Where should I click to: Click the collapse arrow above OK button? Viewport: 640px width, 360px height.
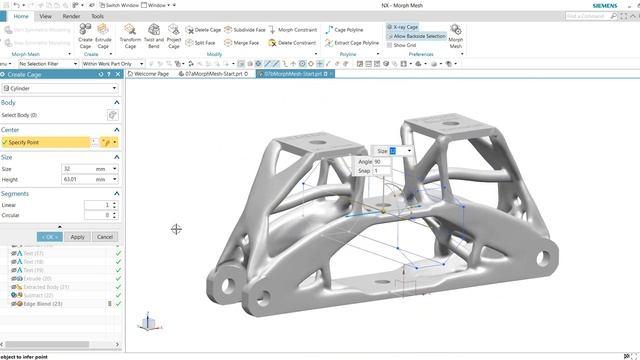60,227
